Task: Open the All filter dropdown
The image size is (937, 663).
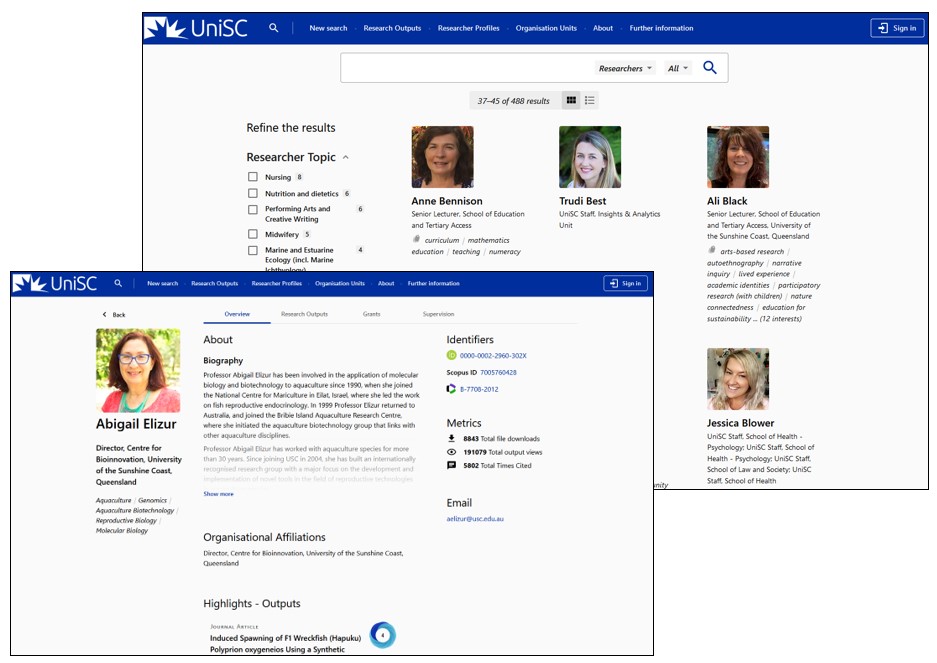Action: [x=678, y=68]
